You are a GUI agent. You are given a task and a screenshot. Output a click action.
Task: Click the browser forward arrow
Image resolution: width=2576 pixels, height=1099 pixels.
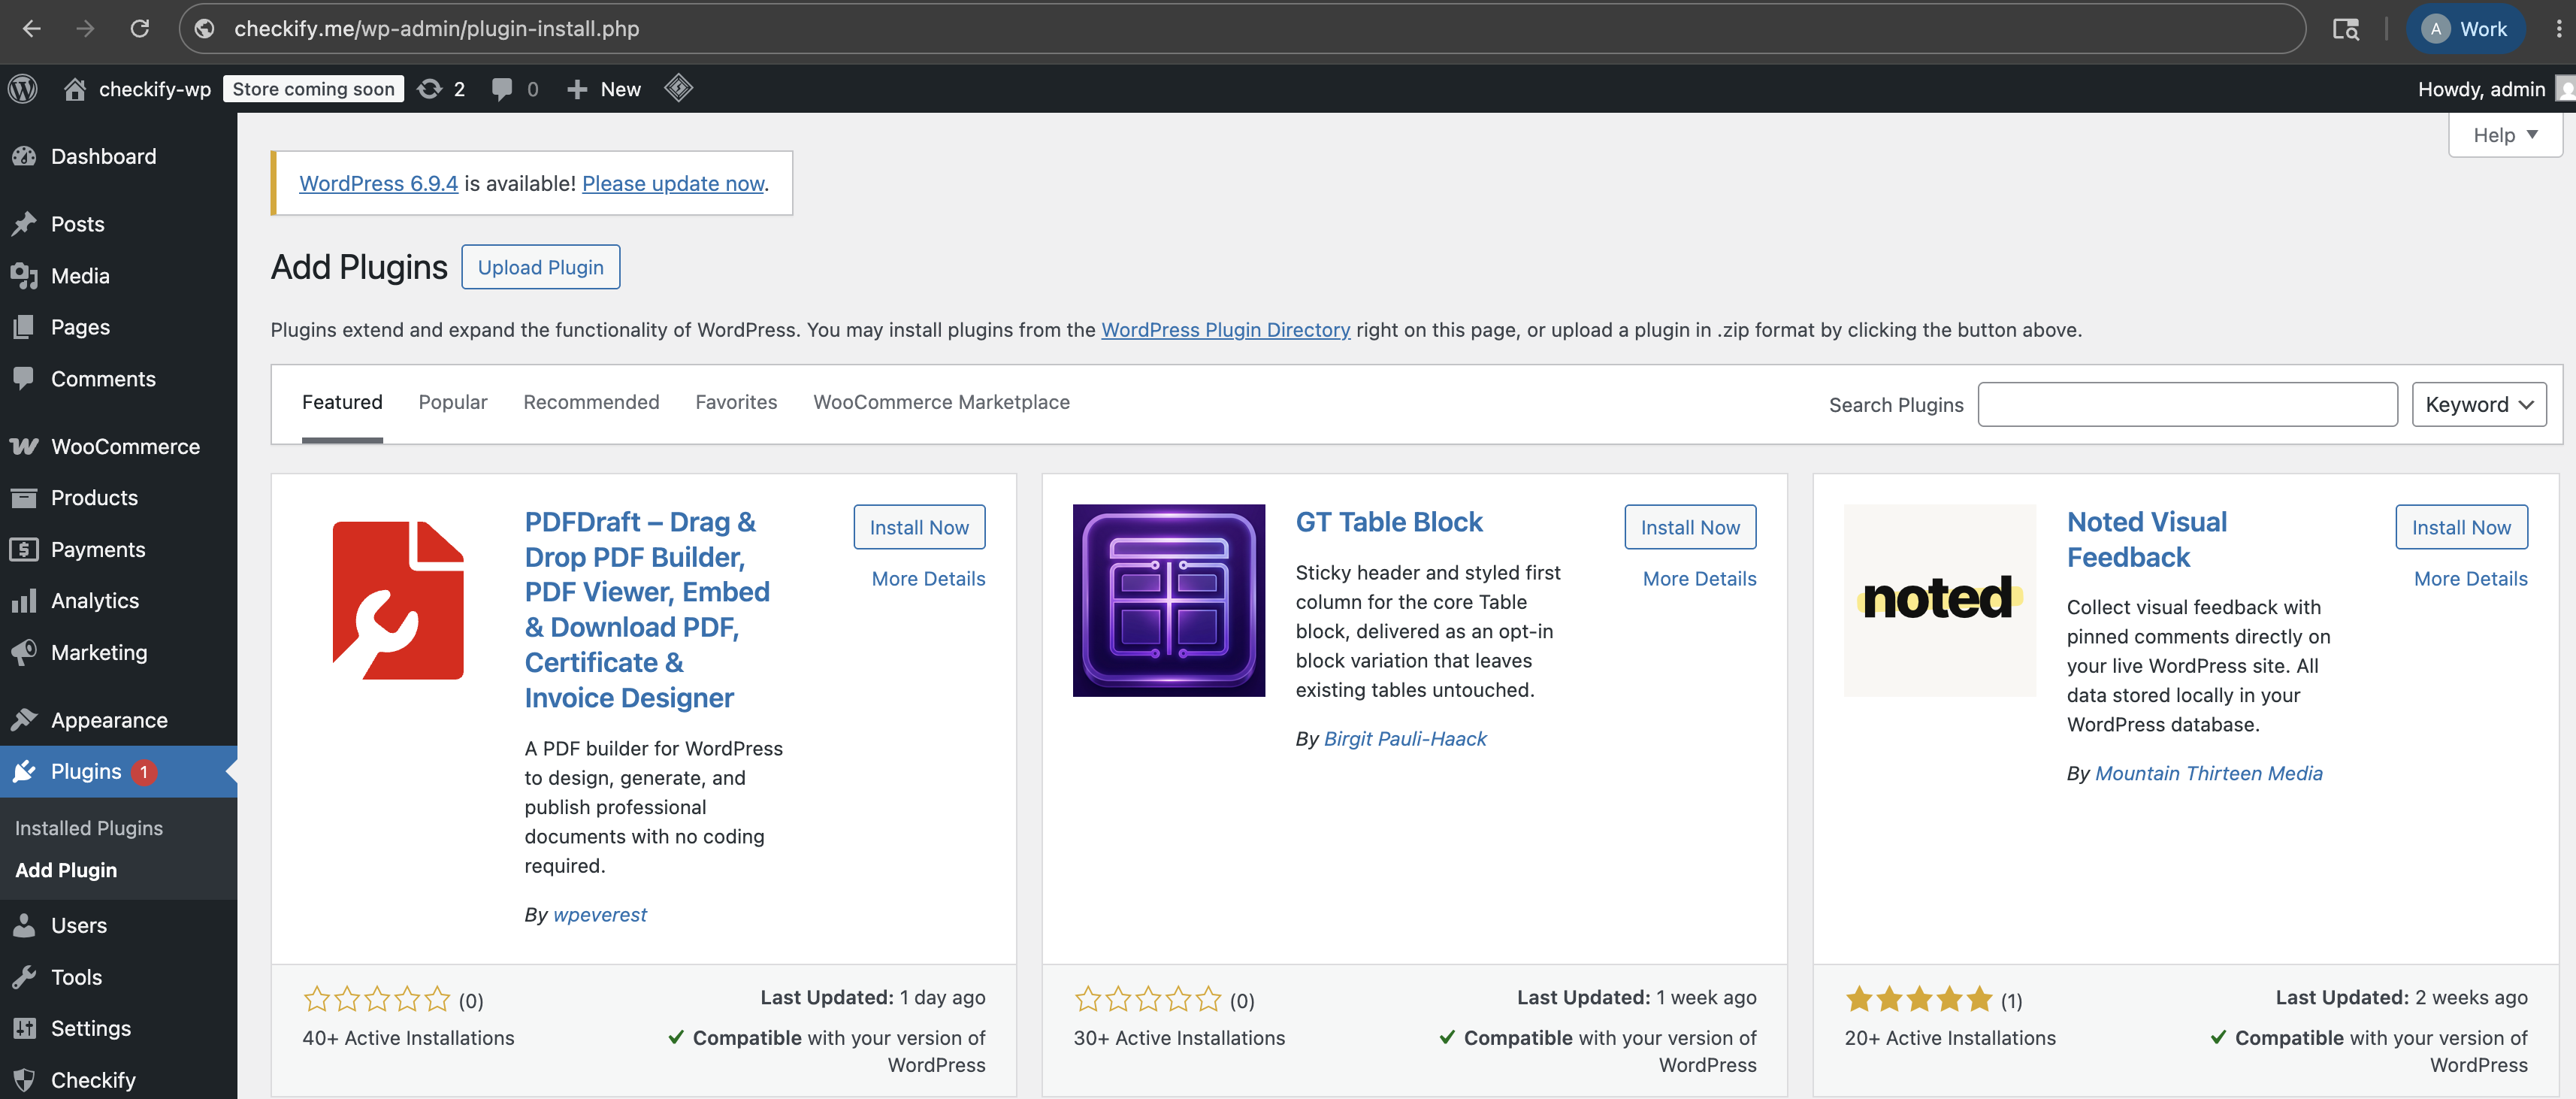[x=85, y=29]
